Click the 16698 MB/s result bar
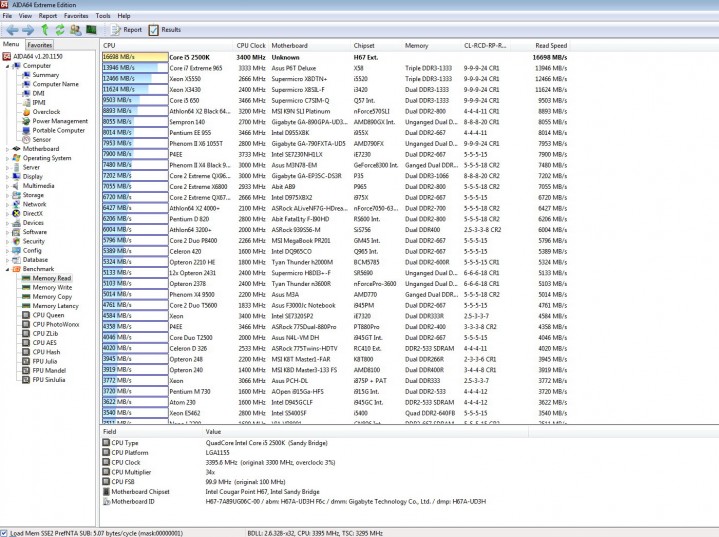 [x=135, y=57]
